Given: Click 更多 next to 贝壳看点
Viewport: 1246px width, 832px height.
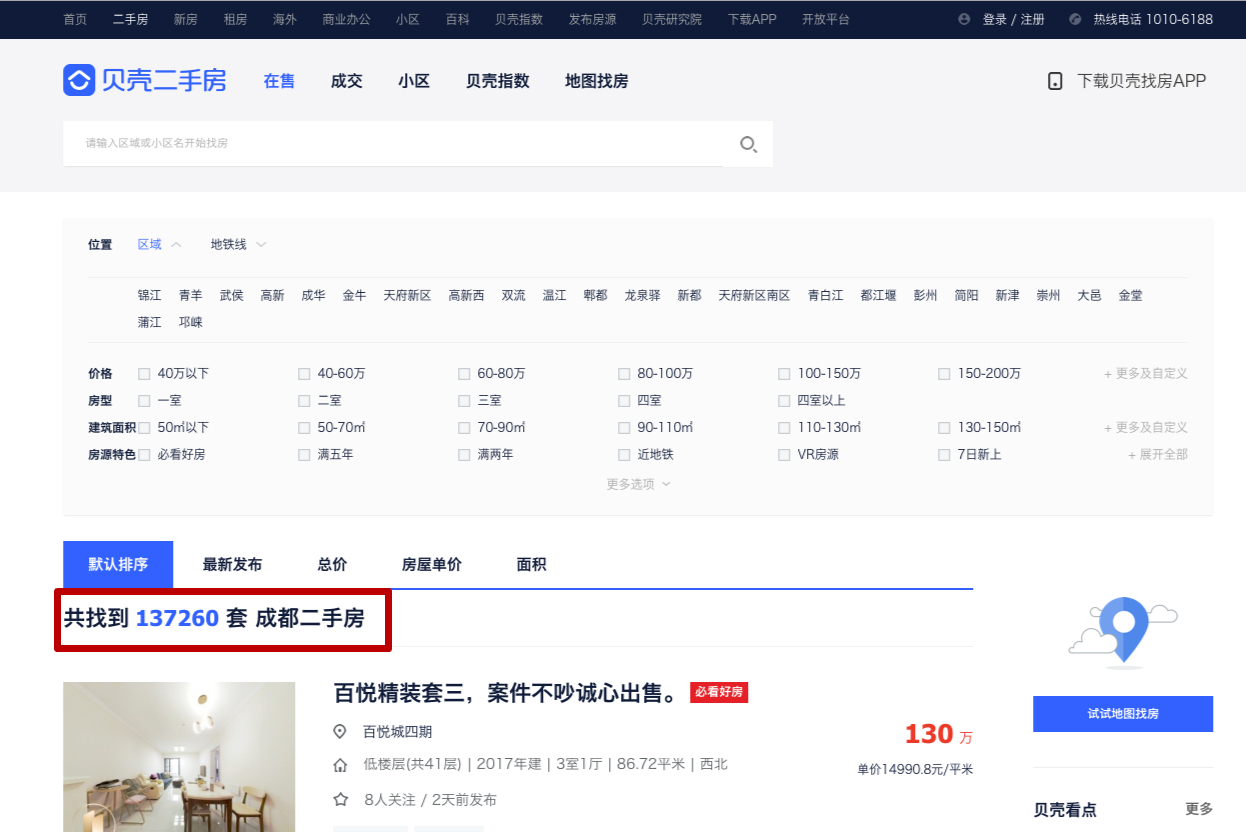Looking at the screenshot, I should click(x=1199, y=809).
